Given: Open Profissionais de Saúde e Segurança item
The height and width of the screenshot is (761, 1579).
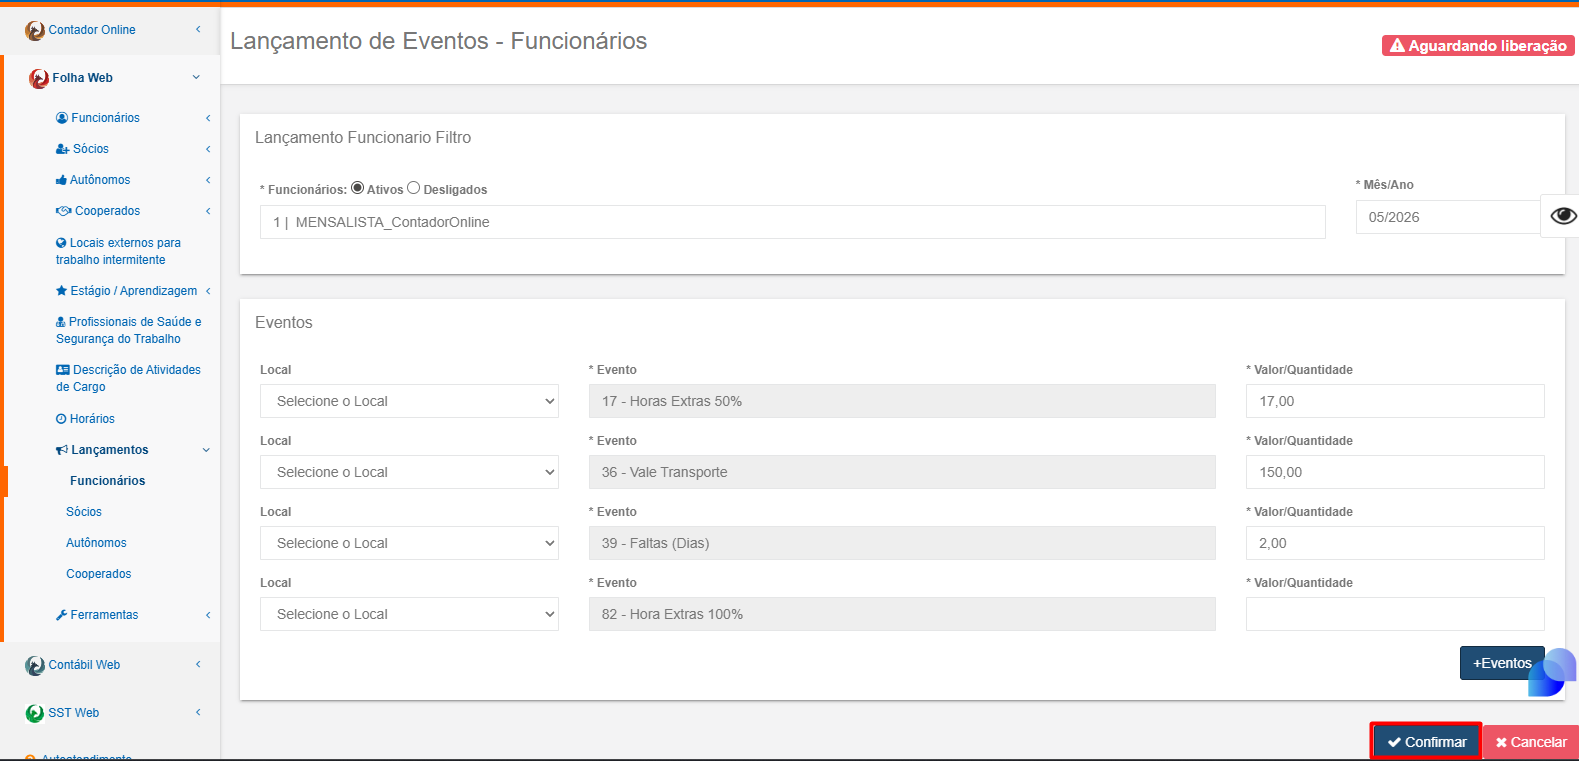Looking at the screenshot, I should 129,330.
